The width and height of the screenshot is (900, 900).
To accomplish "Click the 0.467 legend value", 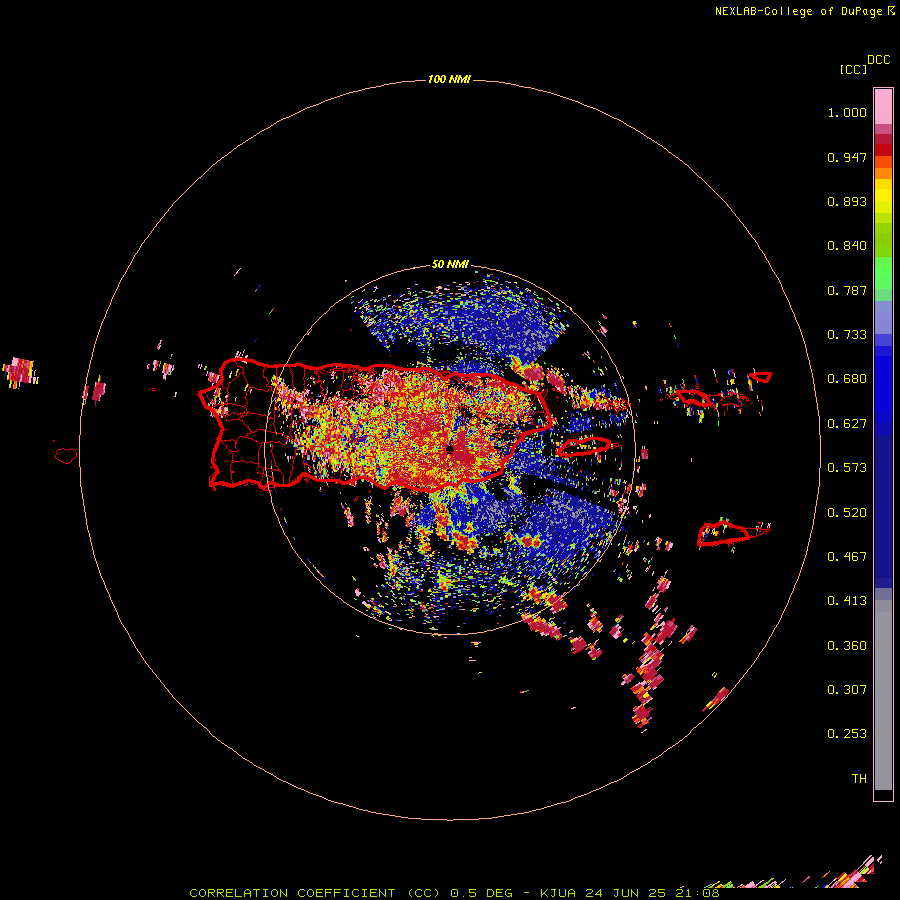I will [x=847, y=557].
